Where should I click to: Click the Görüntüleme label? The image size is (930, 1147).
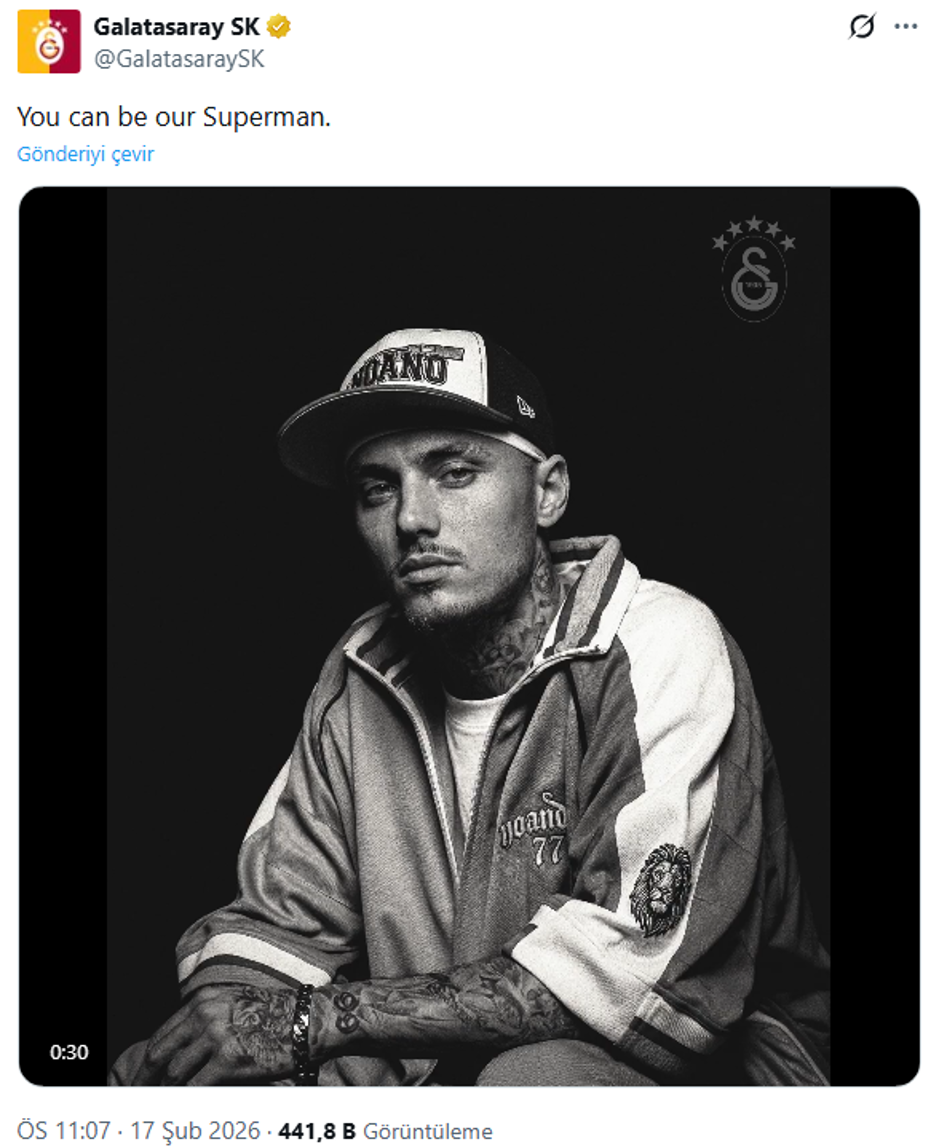427,1131
